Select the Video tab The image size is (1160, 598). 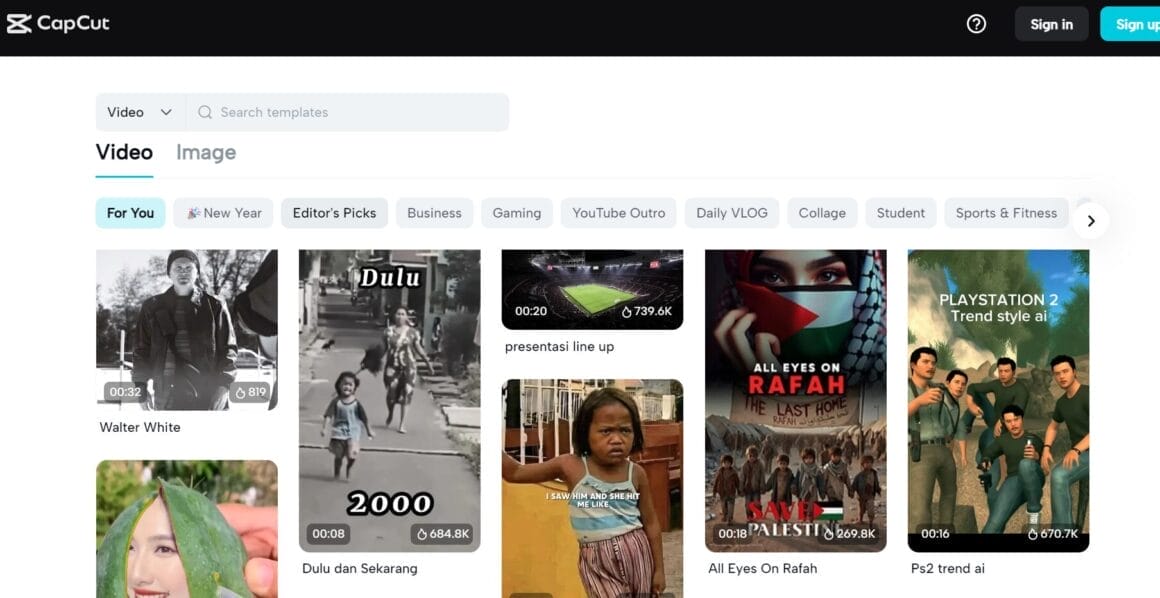tap(124, 152)
